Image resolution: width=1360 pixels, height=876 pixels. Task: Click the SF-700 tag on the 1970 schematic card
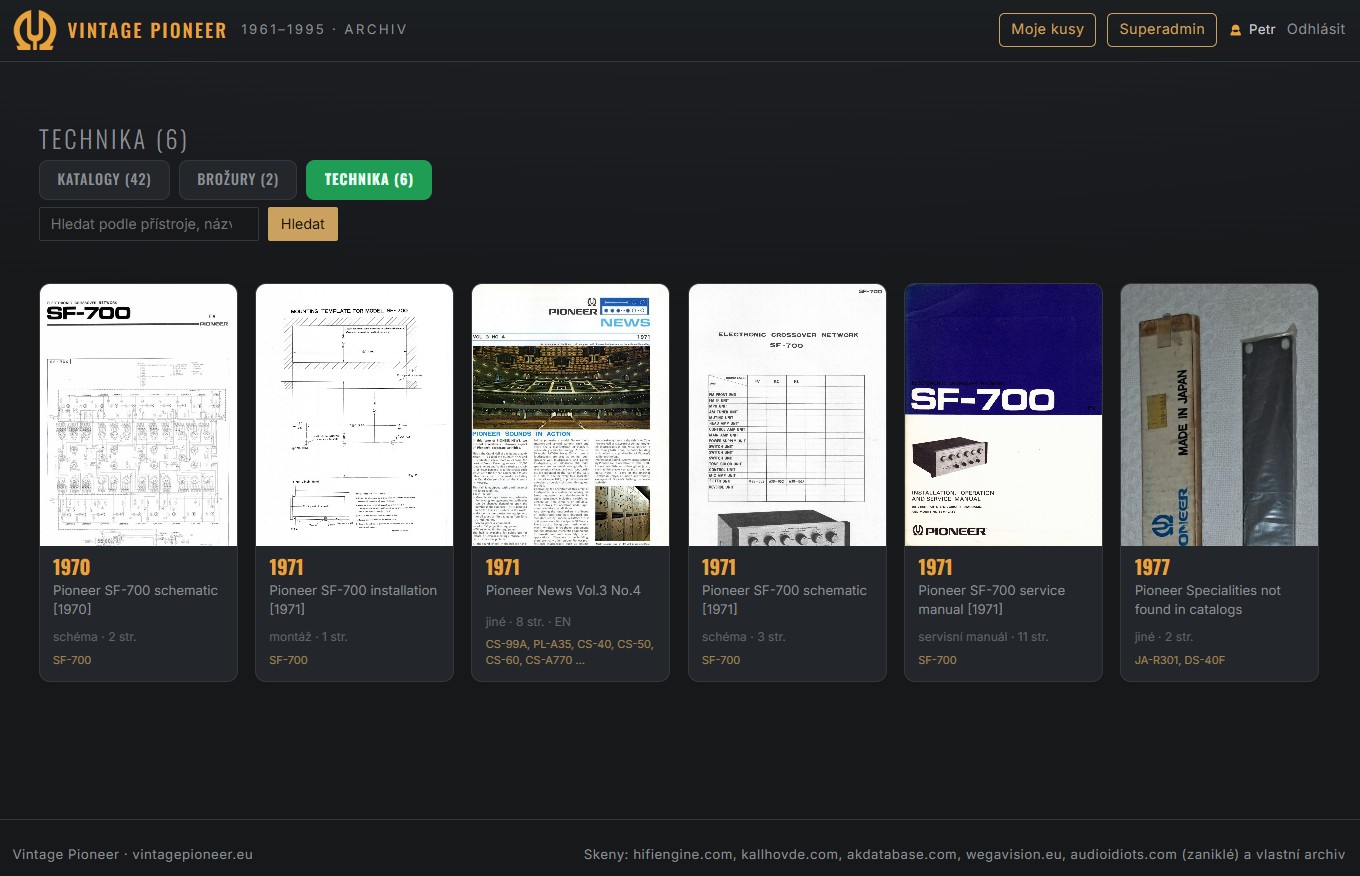[x=72, y=660]
